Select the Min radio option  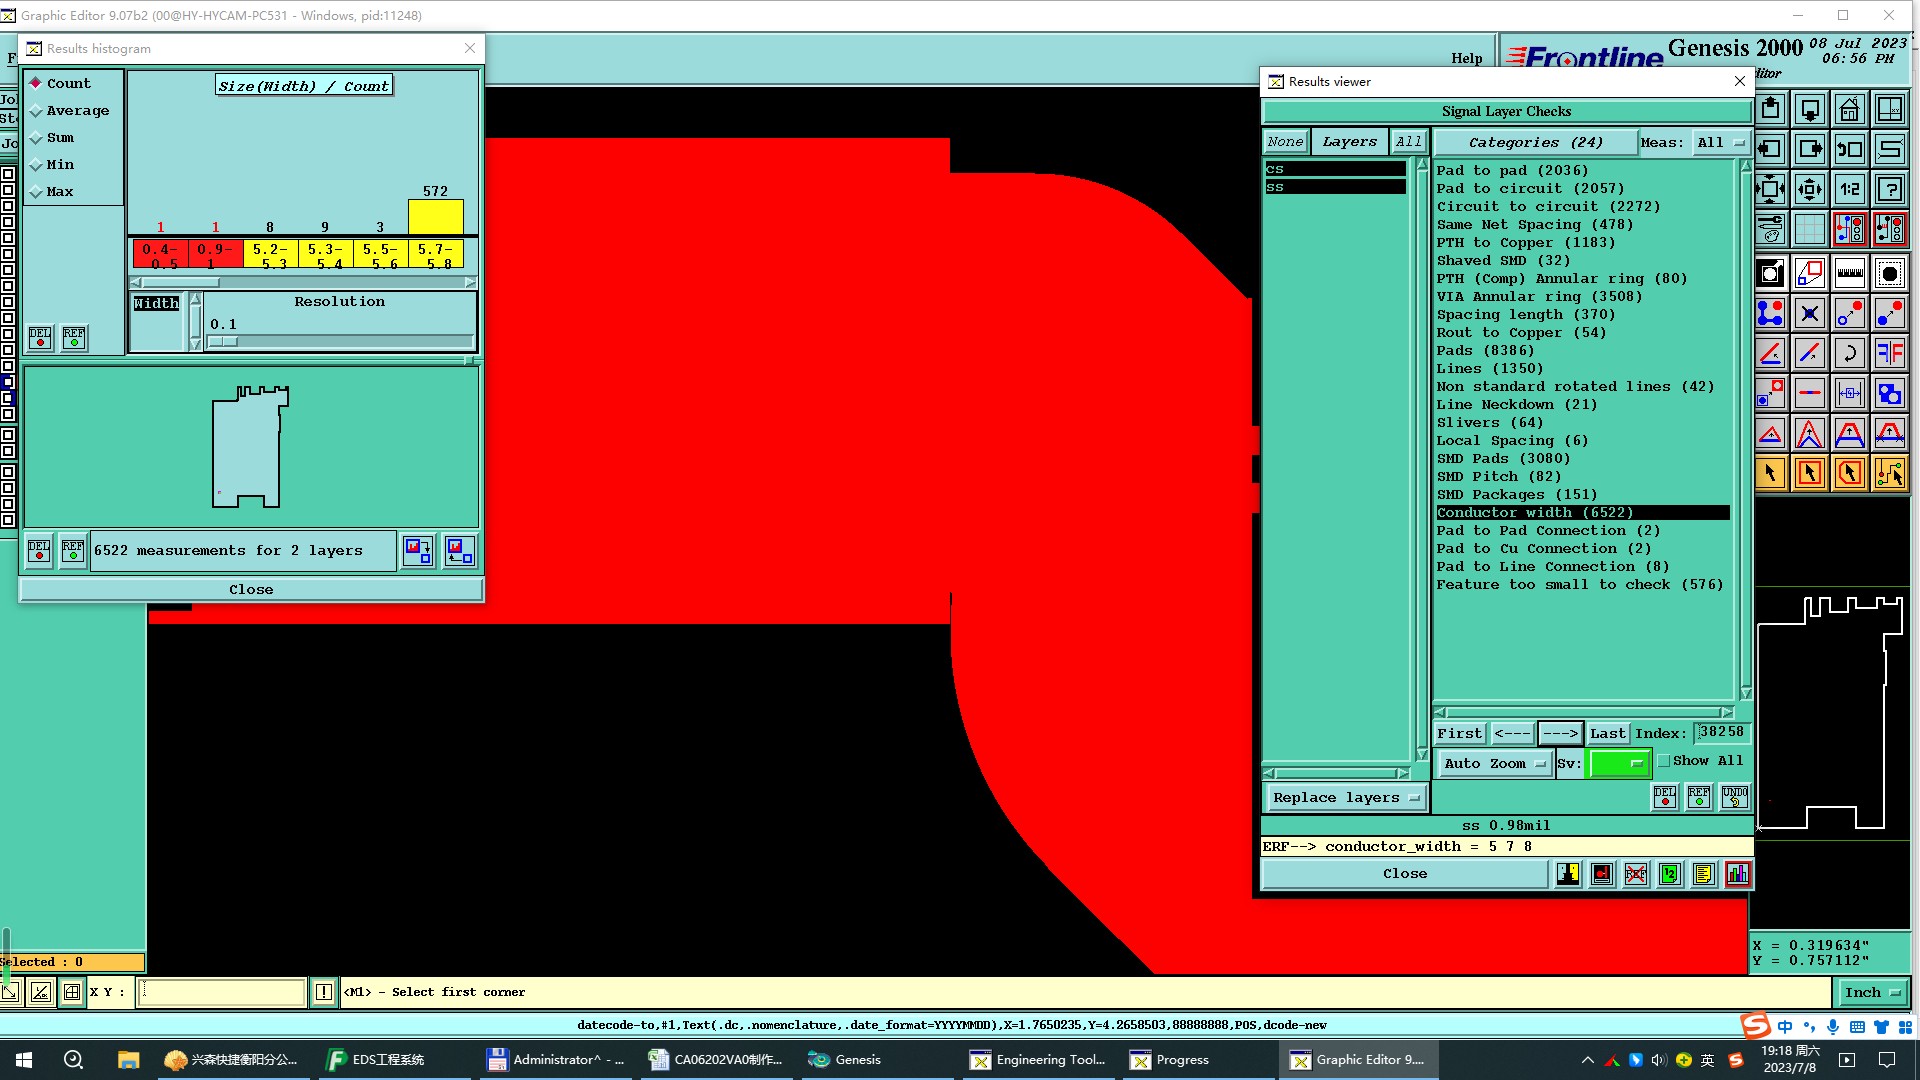click(52, 164)
